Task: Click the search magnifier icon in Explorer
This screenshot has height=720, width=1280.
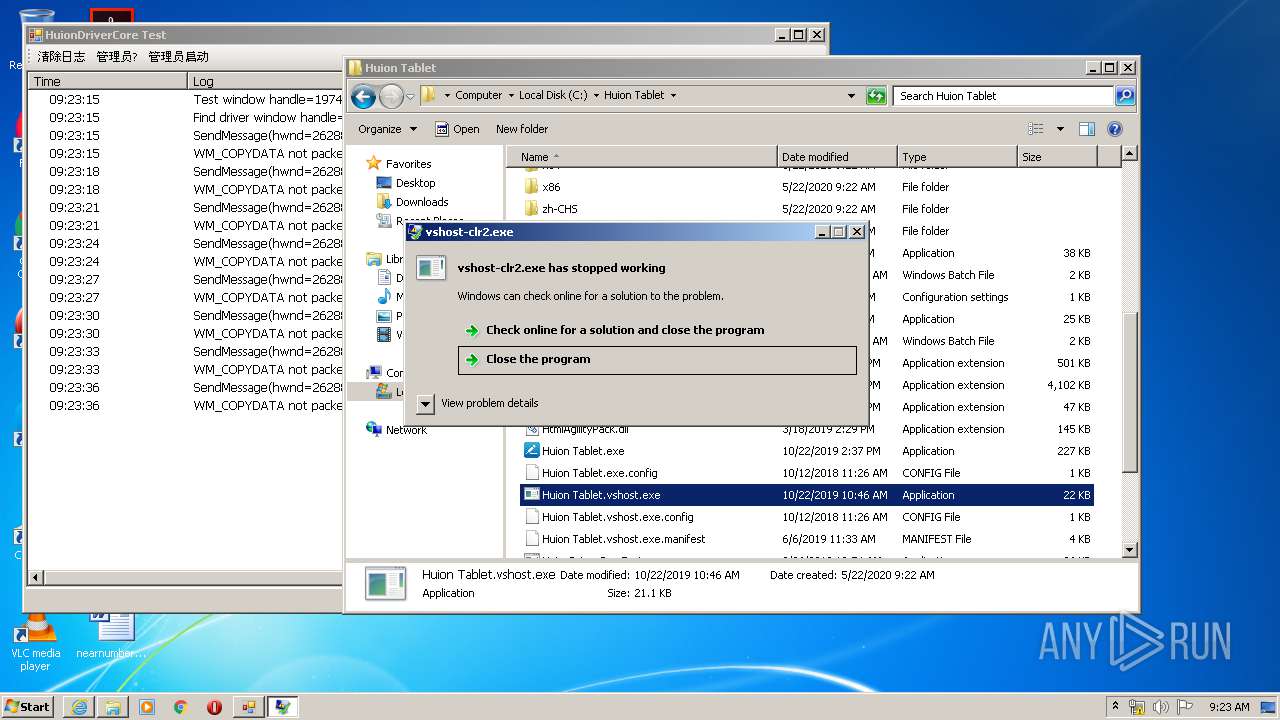Action: coord(1125,96)
